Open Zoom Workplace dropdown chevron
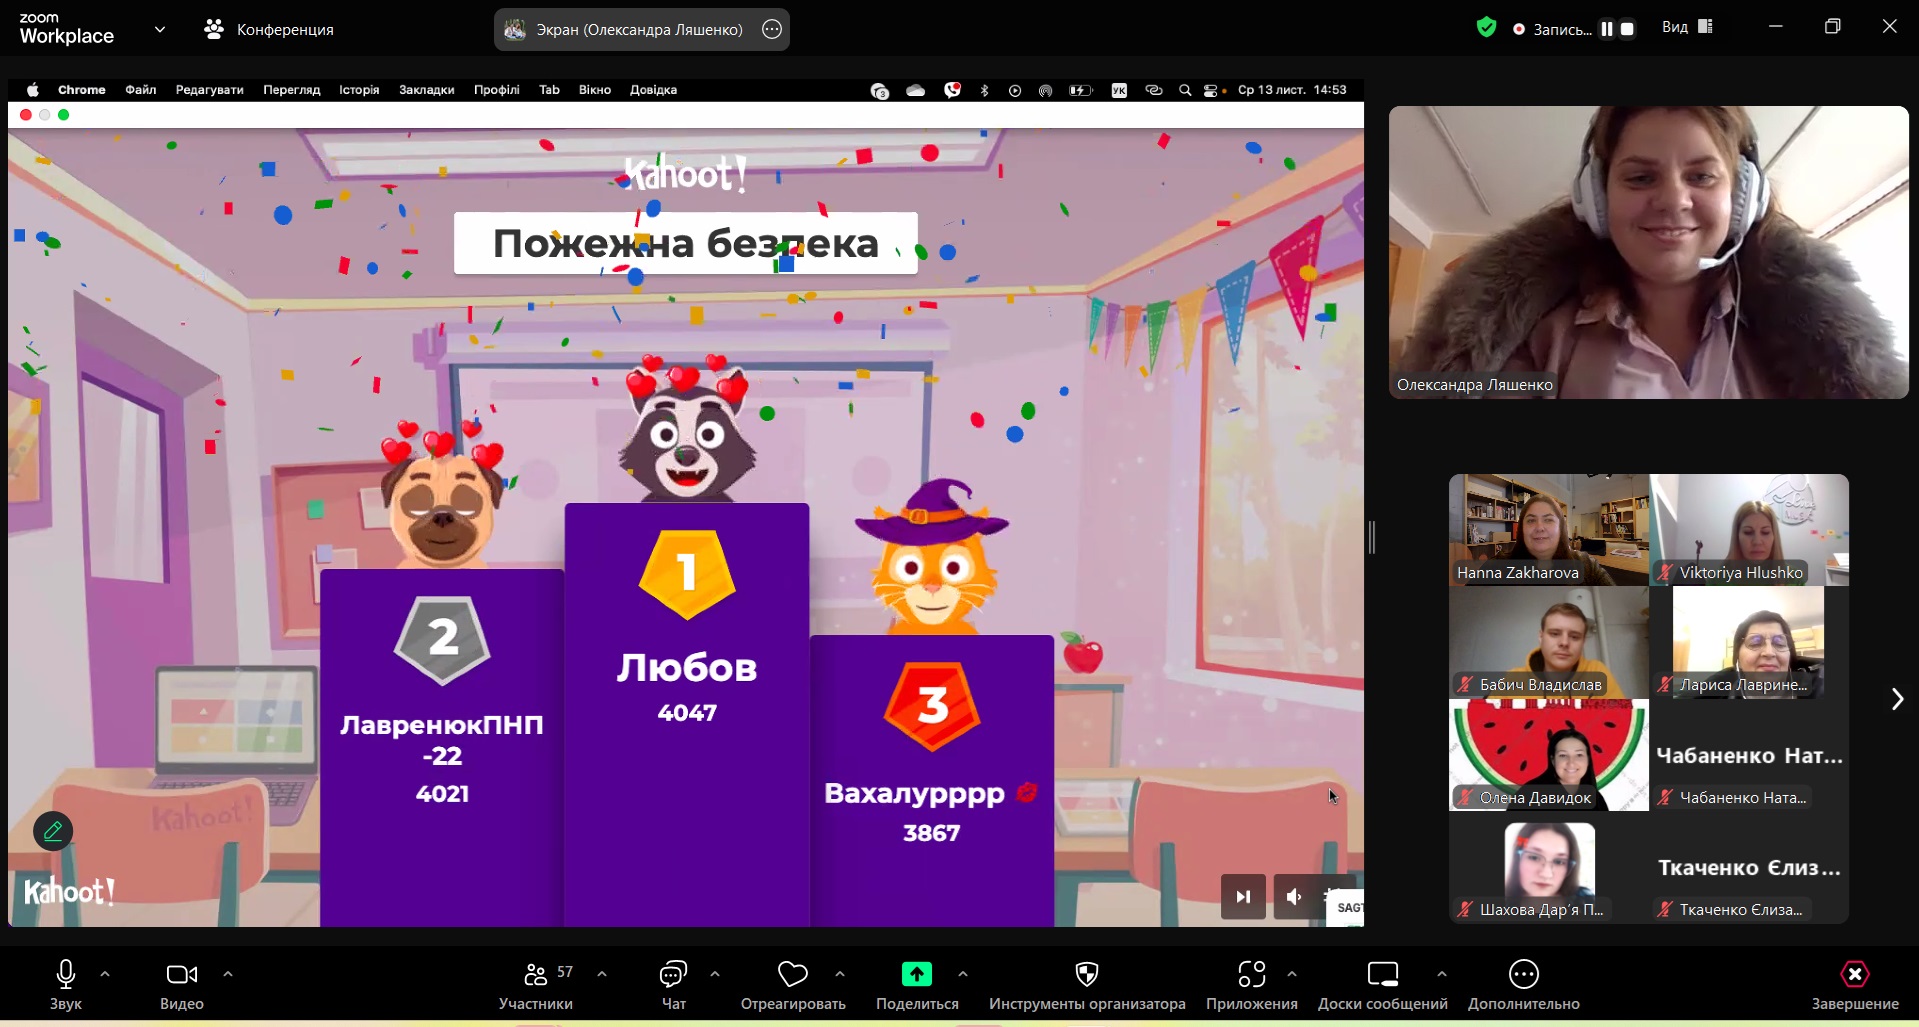Screen dimensions: 1919x1027 point(160,29)
